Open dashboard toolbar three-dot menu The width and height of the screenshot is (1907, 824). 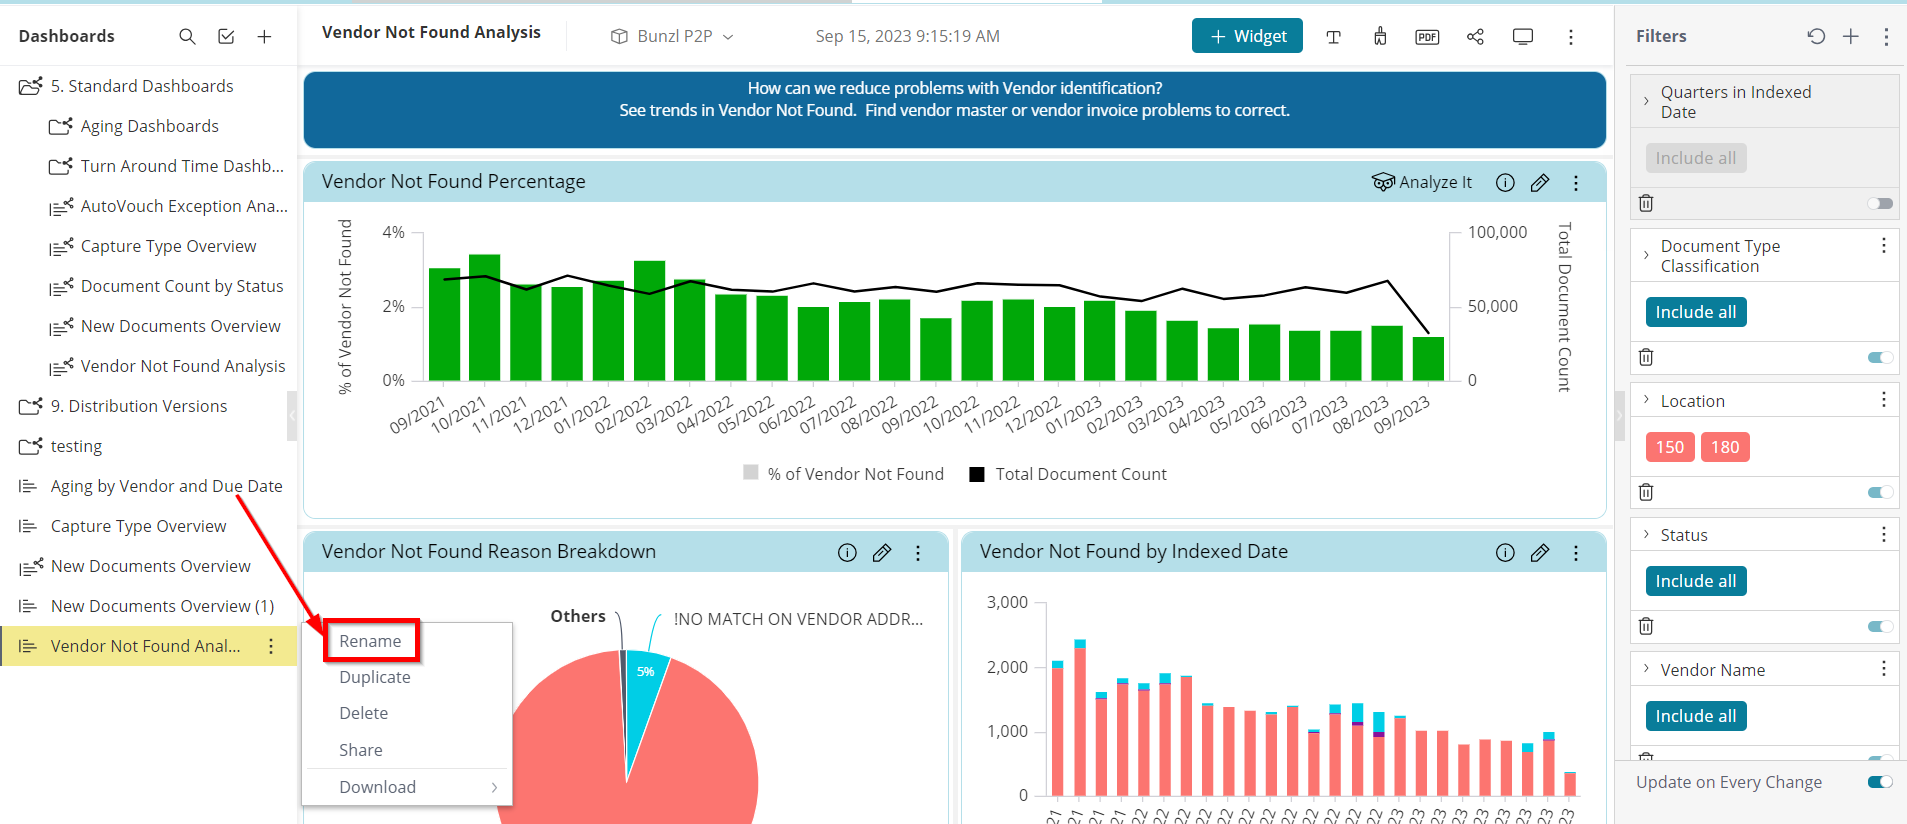1571,37
